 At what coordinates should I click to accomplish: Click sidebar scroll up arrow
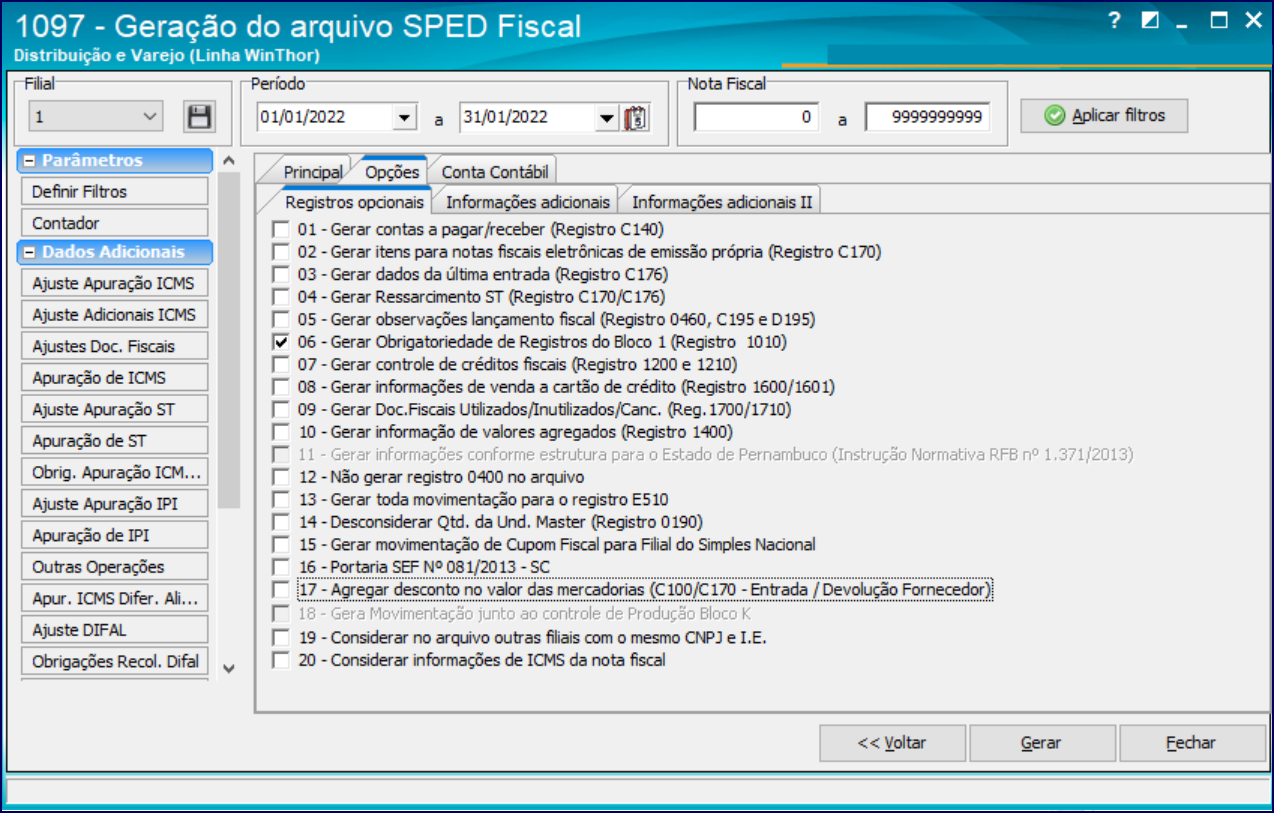coord(228,160)
